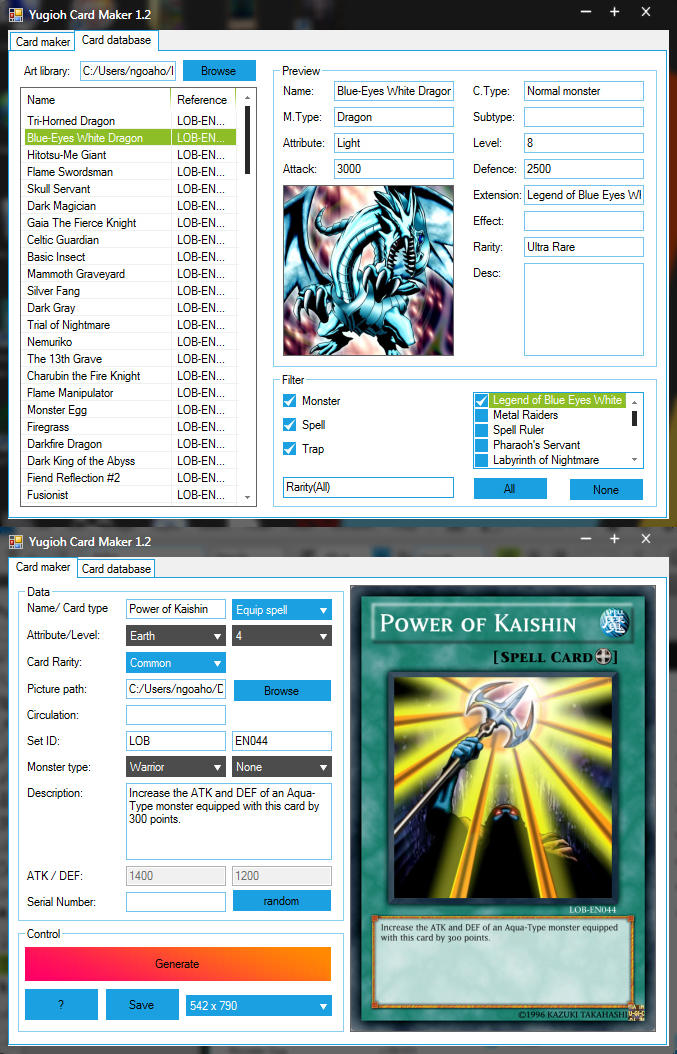This screenshot has width=677, height=1054.
Task: Check the Pharaoh's Servant set
Action: coord(481,445)
